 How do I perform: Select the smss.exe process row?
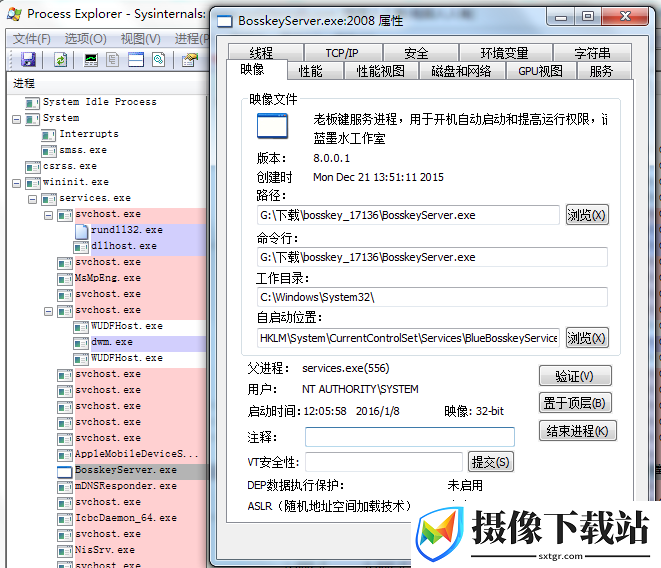coord(83,151)
